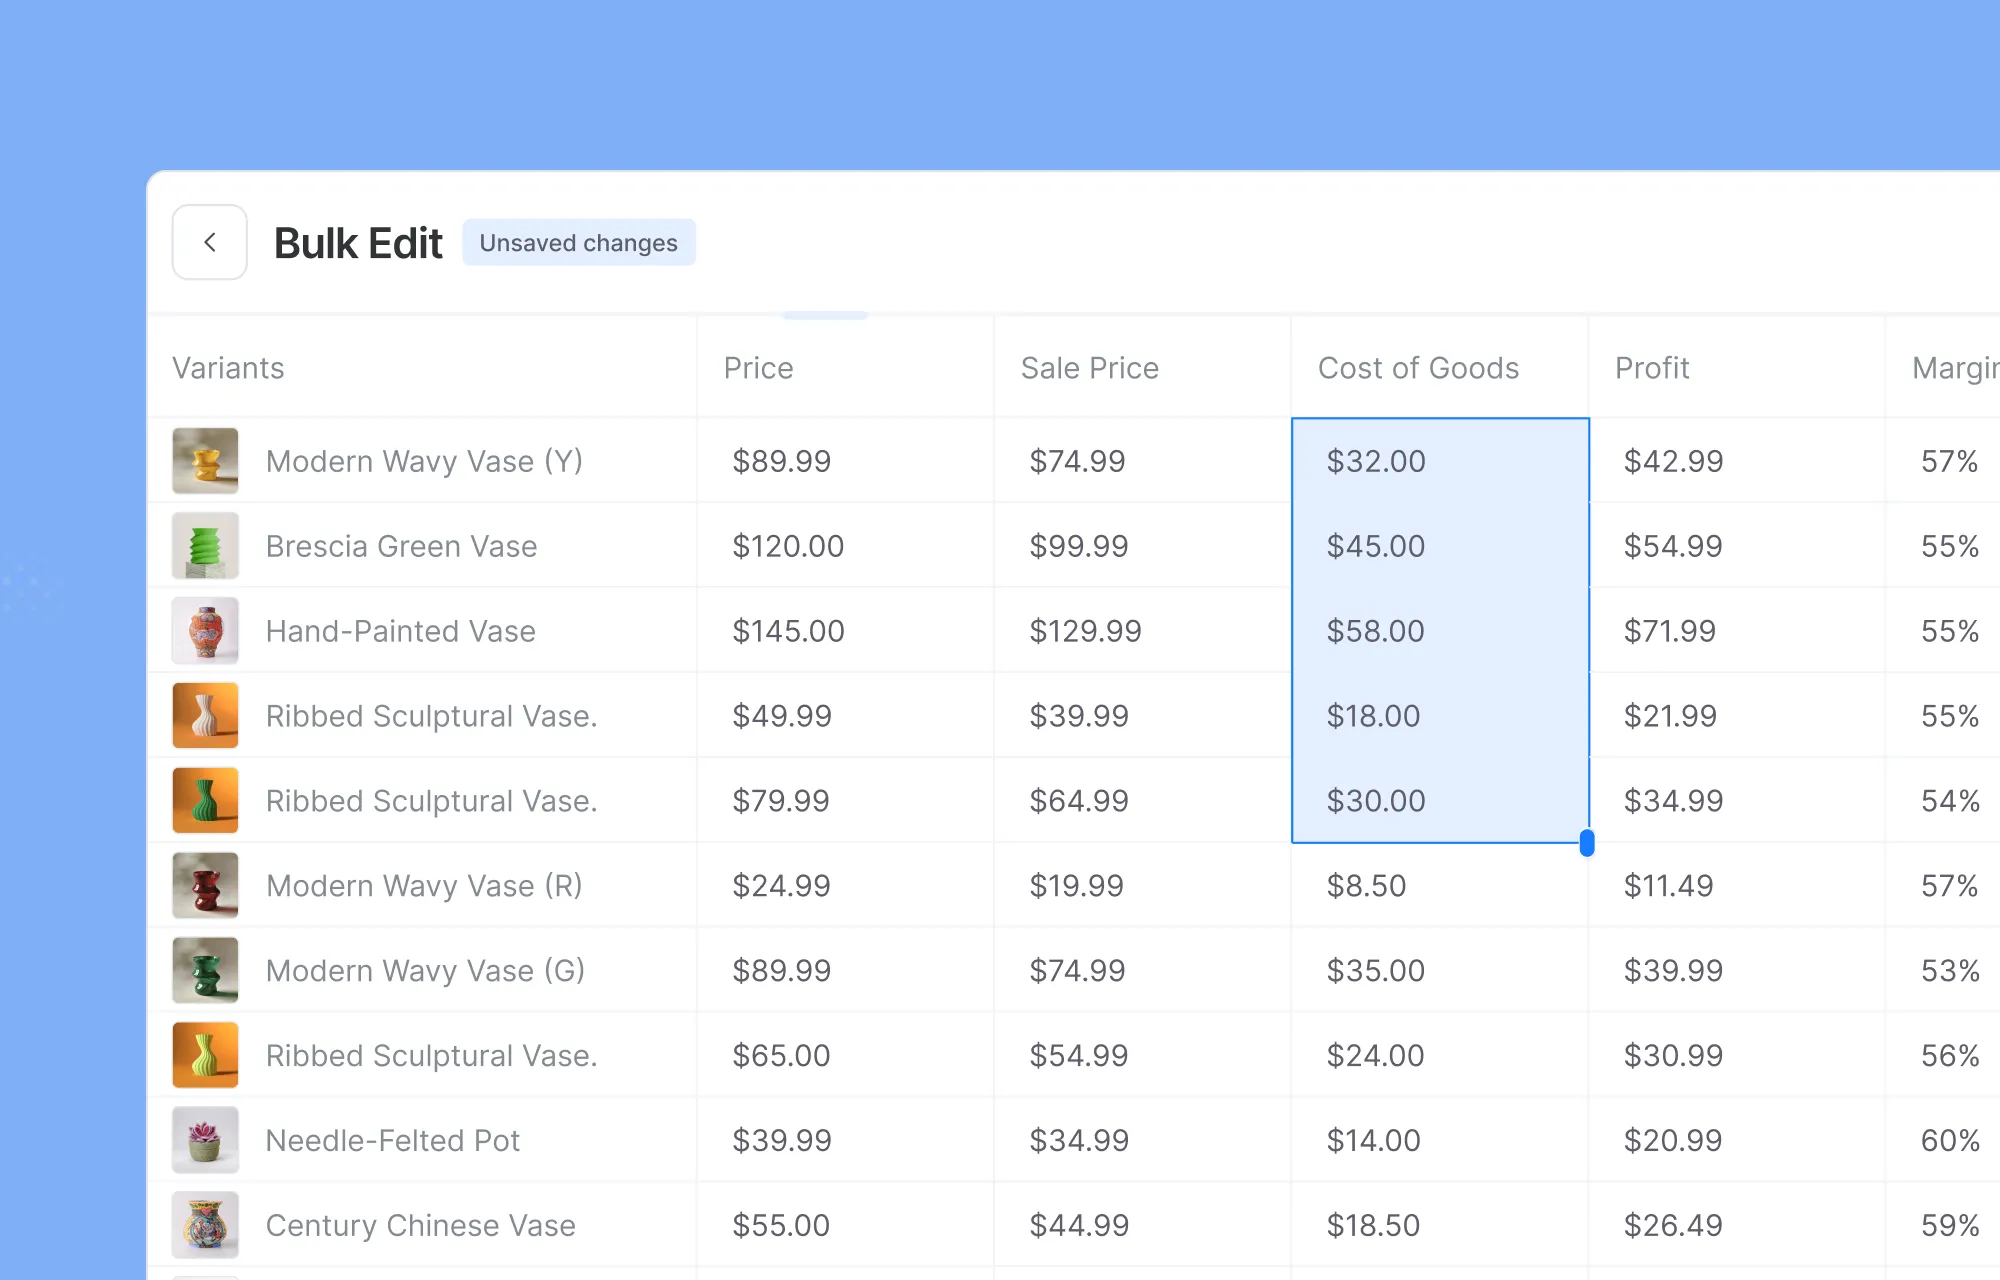
Task: Select the $8.50 cost of goods cell
Action: click(x=1440, y=886)
